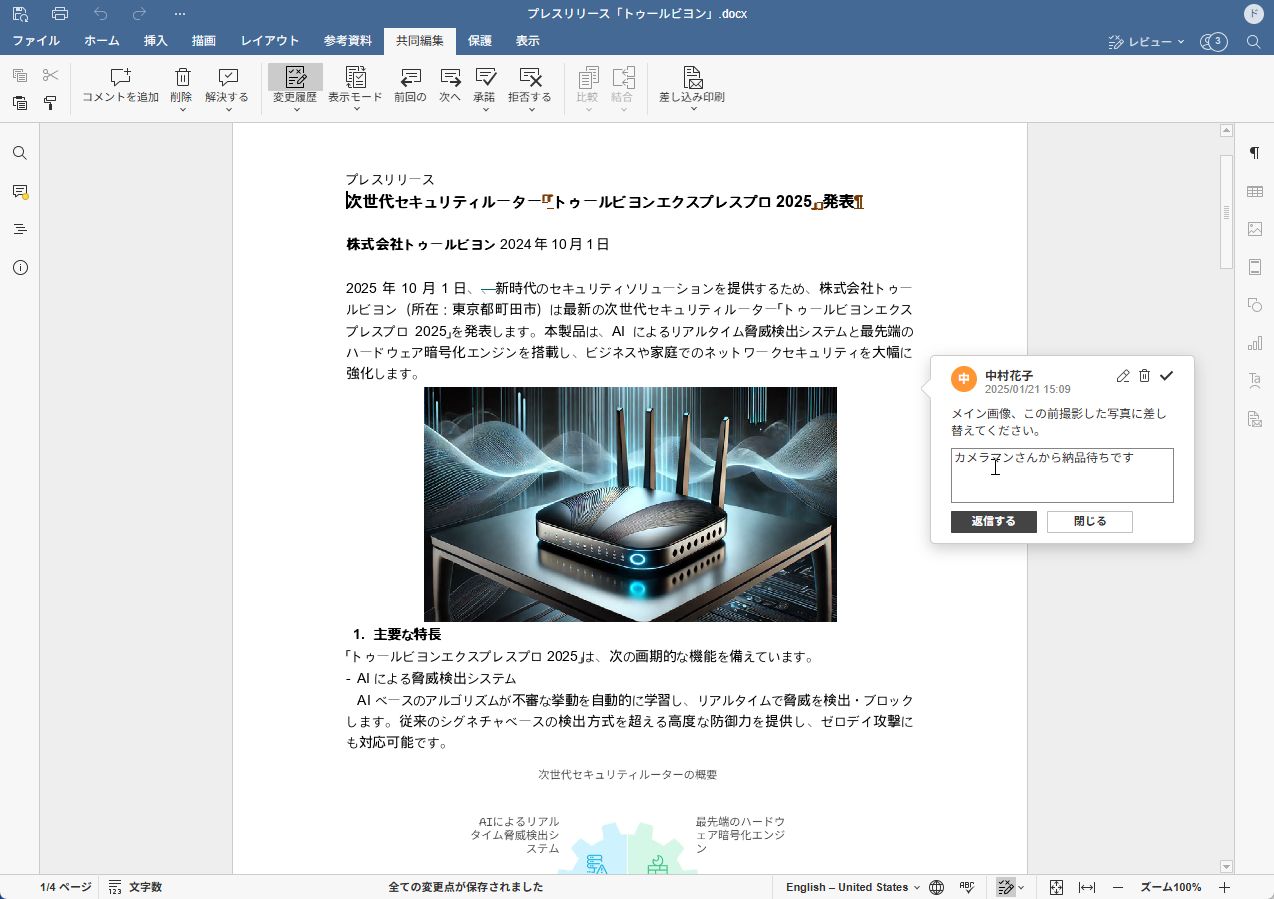The height and width of the screenshot is (899, 1274).
Task: Open the headings navigation panel
Action: pyautogui.click(x=20, y=229)
